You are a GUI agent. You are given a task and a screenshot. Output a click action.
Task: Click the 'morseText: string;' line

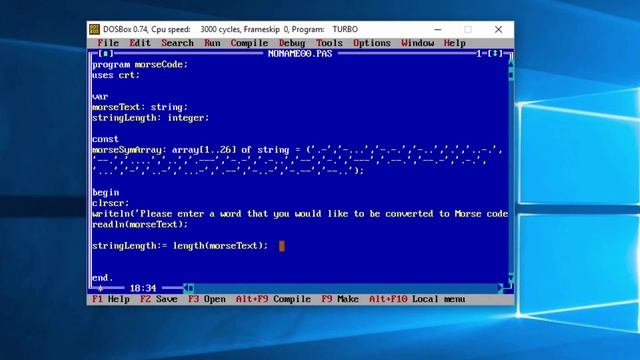click(140, 107)
